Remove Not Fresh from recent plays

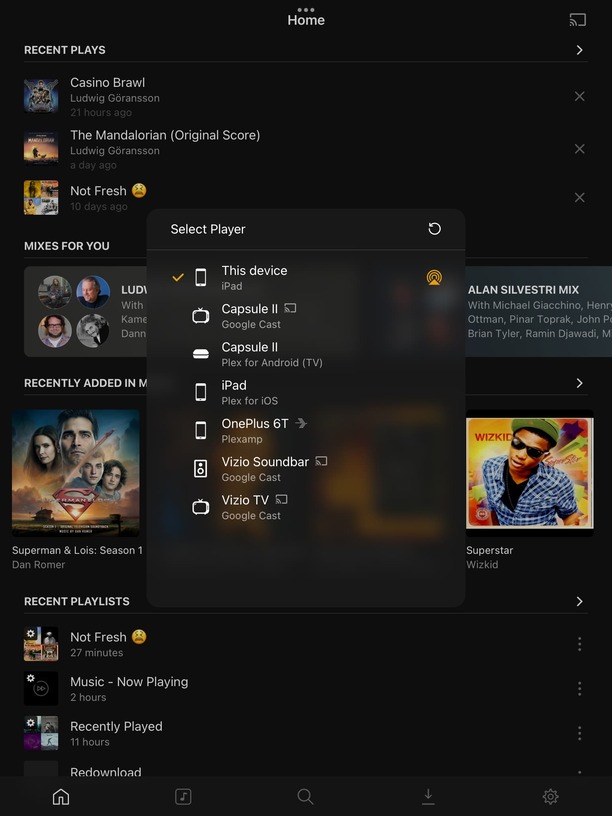pyautogui.click(x=579, y=197)
